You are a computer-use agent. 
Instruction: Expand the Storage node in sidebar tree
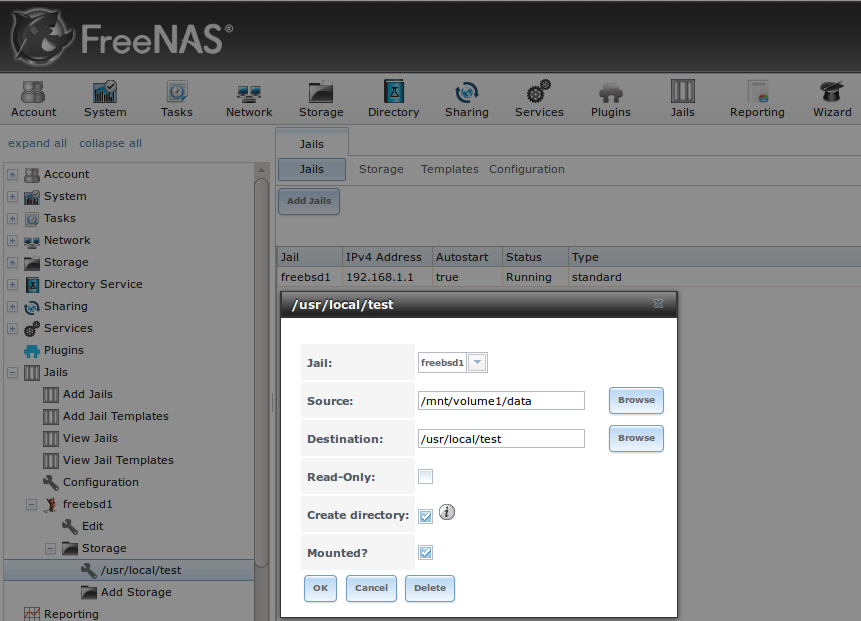click(13, 262)
